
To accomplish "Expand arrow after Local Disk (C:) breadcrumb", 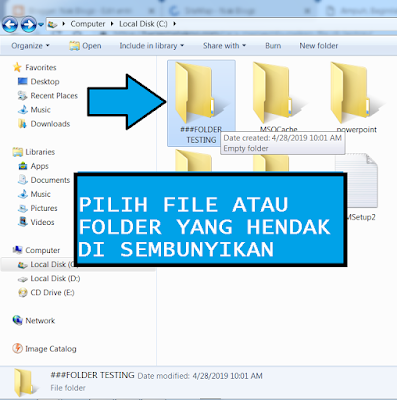I will coord(174,24).
